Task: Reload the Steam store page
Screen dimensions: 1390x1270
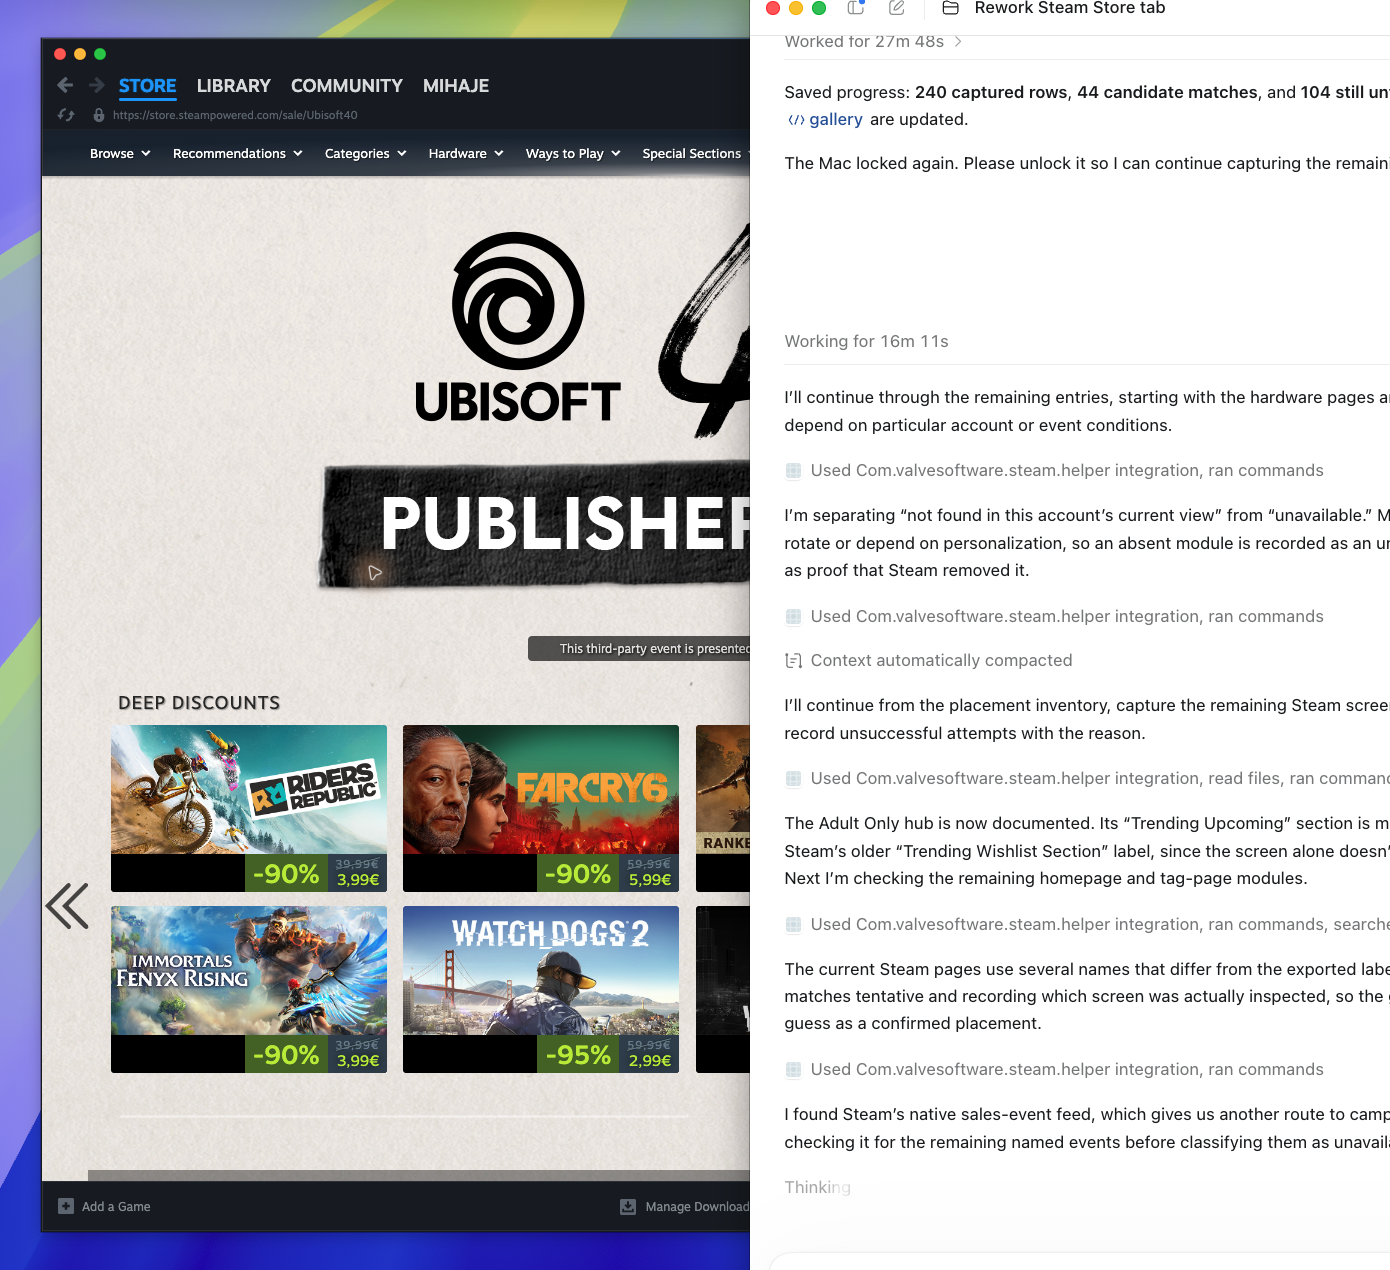Action: click(x=66, y=115)
